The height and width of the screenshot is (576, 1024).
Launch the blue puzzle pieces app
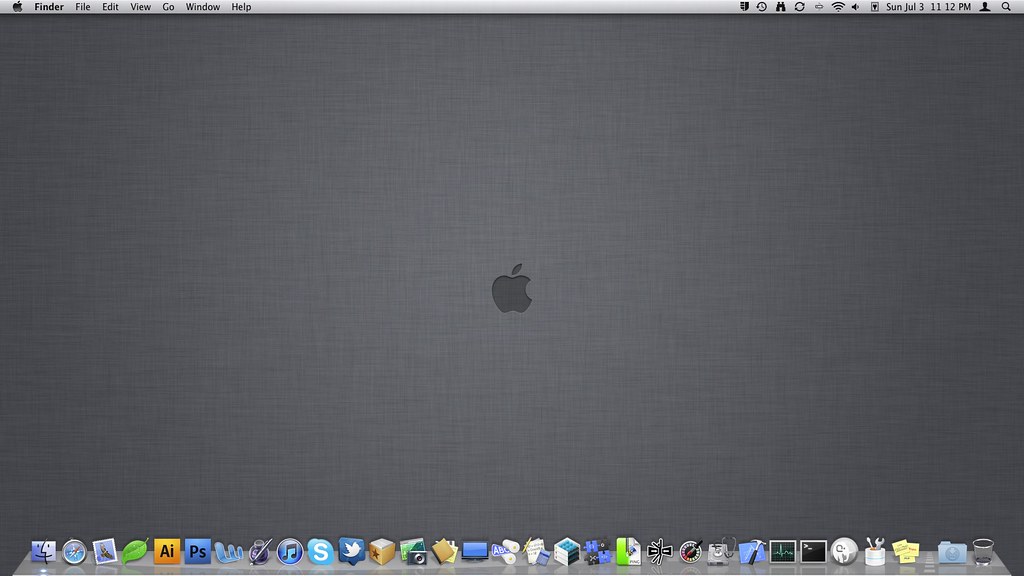[x=598, y=552]
